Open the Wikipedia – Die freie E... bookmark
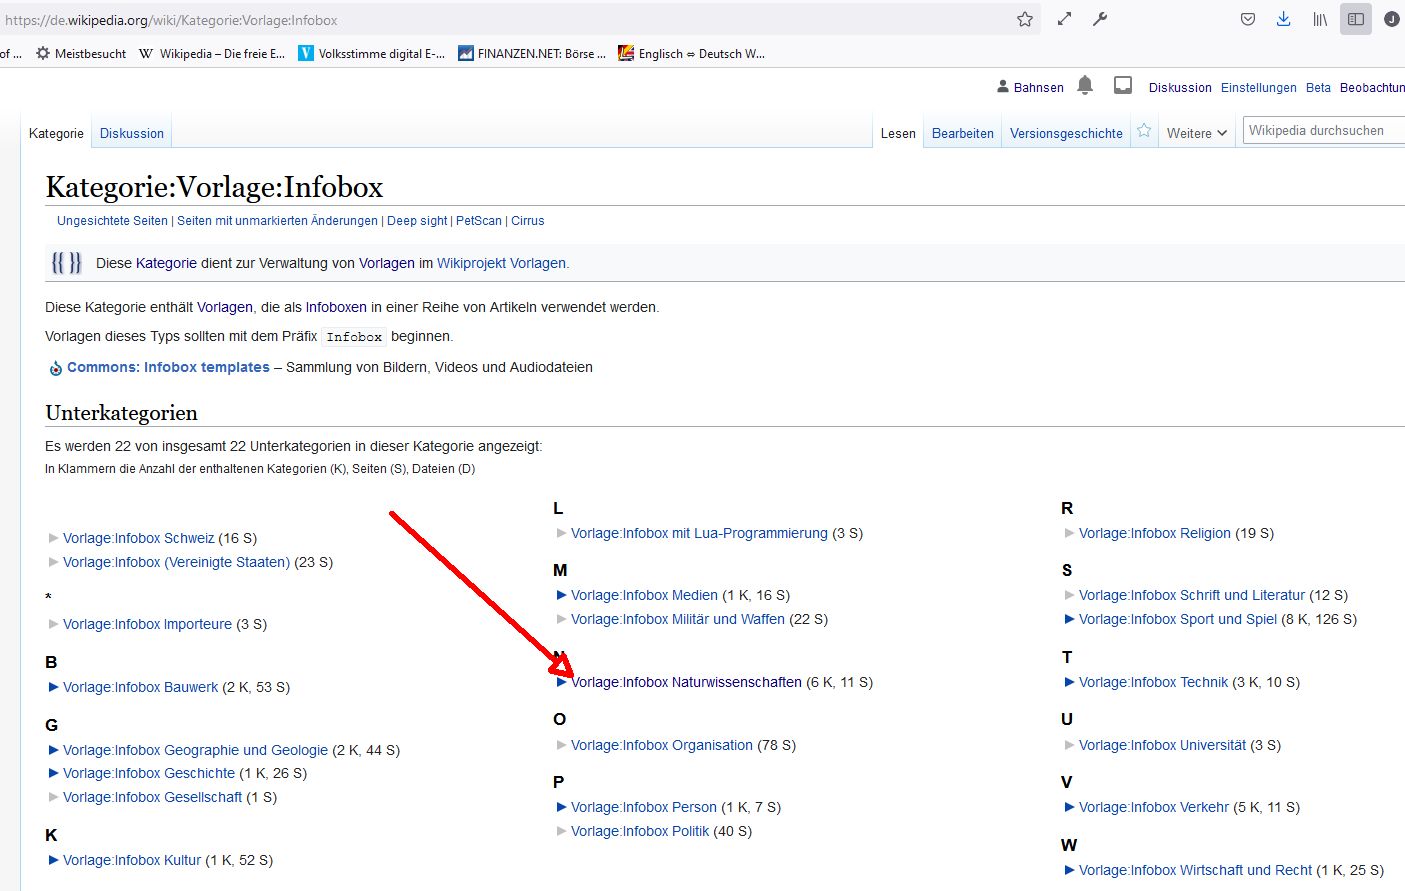Screen dimensions: 1405x891 212,54
